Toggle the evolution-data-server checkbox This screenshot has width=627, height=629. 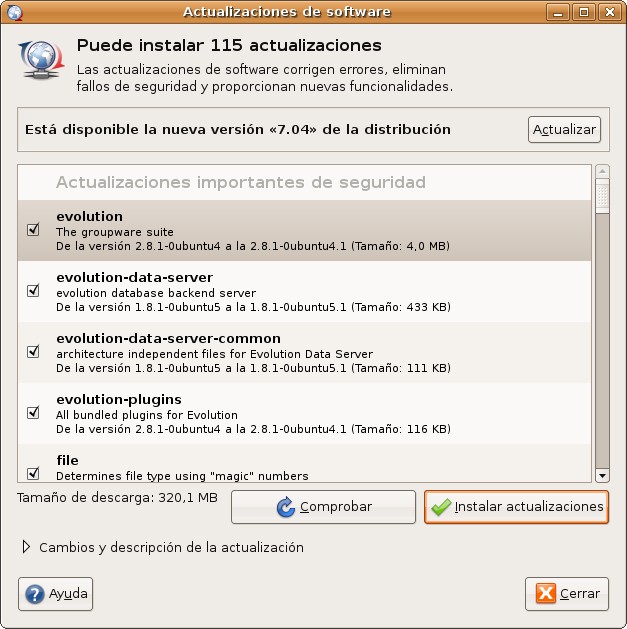pos(33,290)
